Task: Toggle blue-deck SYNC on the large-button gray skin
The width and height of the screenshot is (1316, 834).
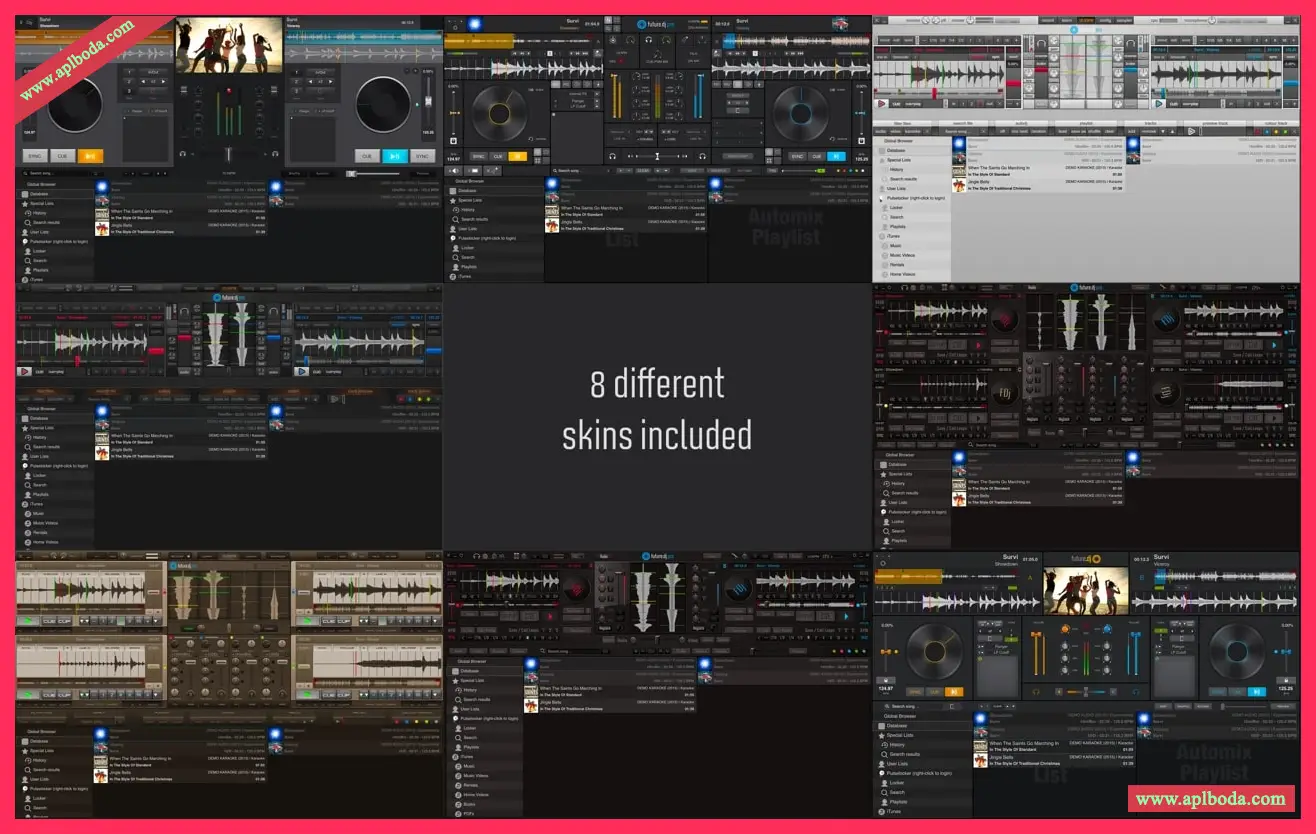Action: (422, 156)
